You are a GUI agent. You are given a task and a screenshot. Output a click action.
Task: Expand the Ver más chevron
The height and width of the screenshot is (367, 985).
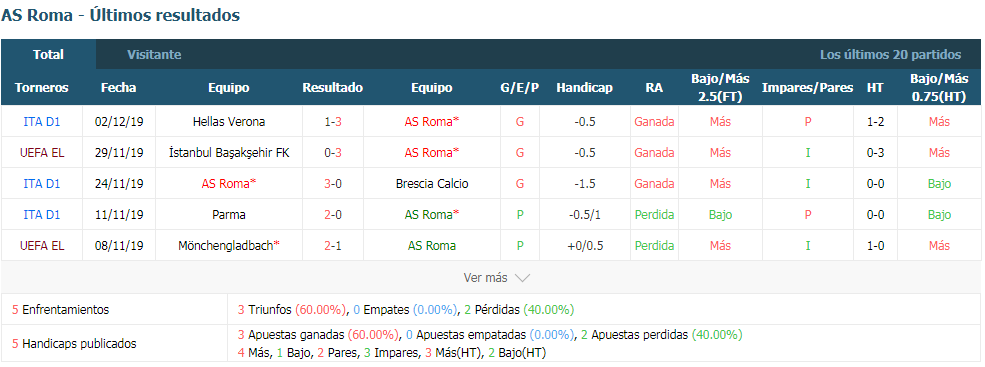click(x=522, y=278)
